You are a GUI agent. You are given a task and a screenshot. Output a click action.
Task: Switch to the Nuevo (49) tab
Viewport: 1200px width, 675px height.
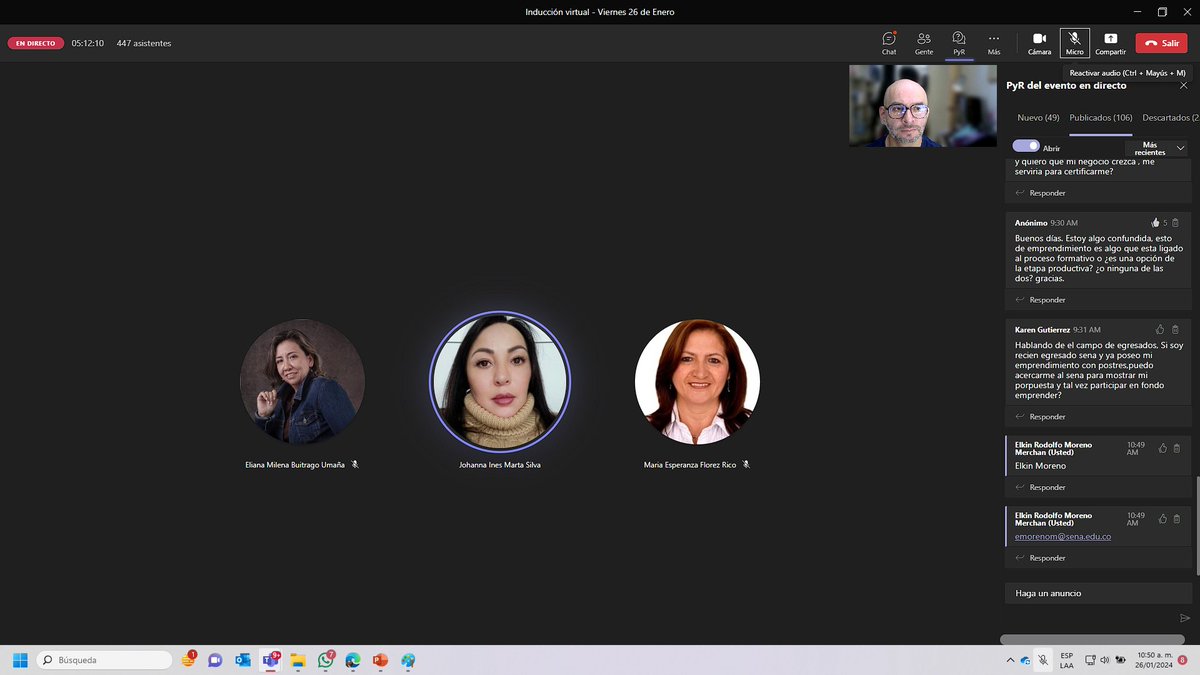1038,118
